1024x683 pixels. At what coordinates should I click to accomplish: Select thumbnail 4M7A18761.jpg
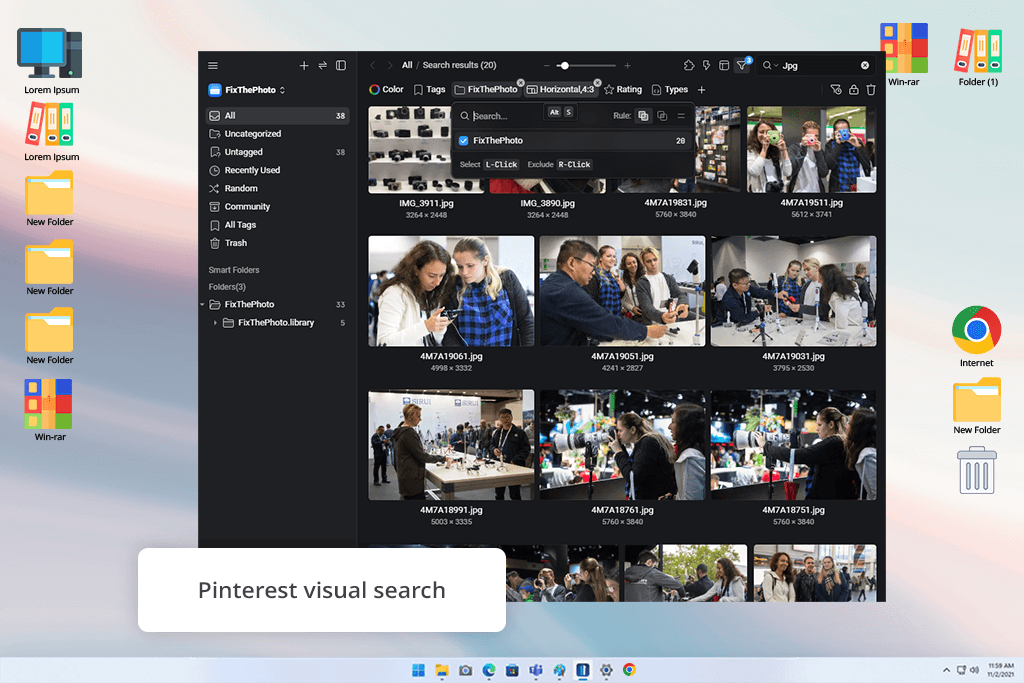tap(622, 445)
